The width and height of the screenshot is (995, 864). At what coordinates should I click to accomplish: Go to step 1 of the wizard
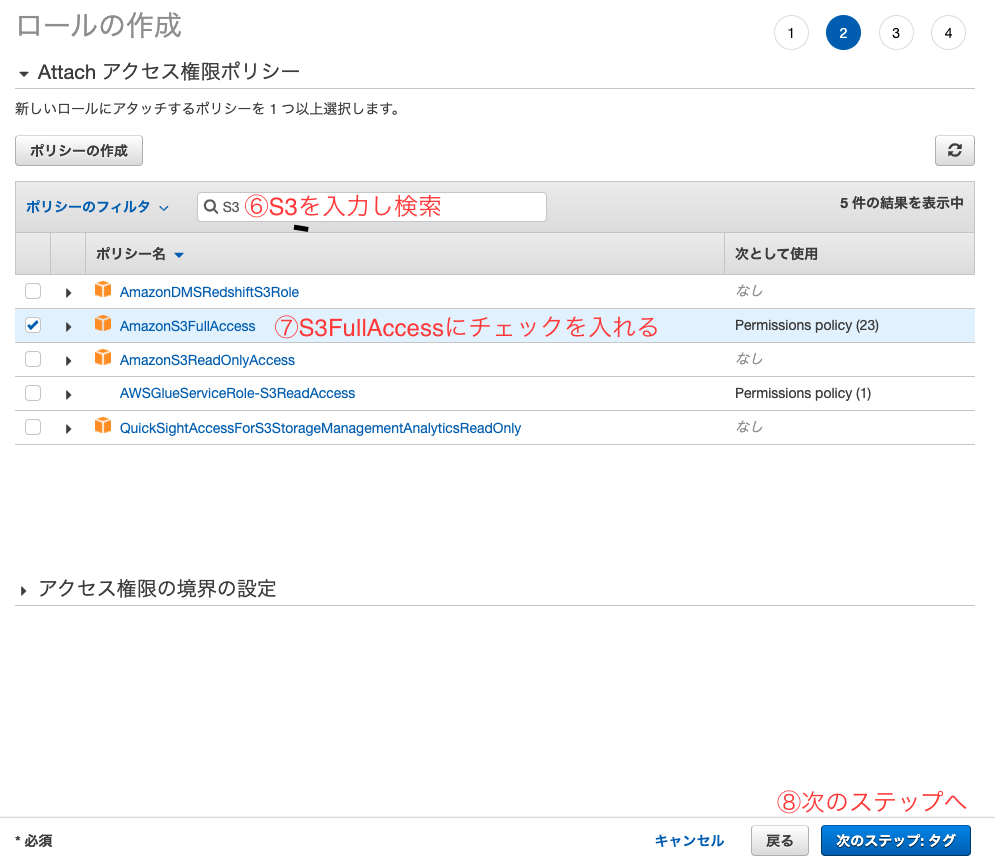[791, 33]
